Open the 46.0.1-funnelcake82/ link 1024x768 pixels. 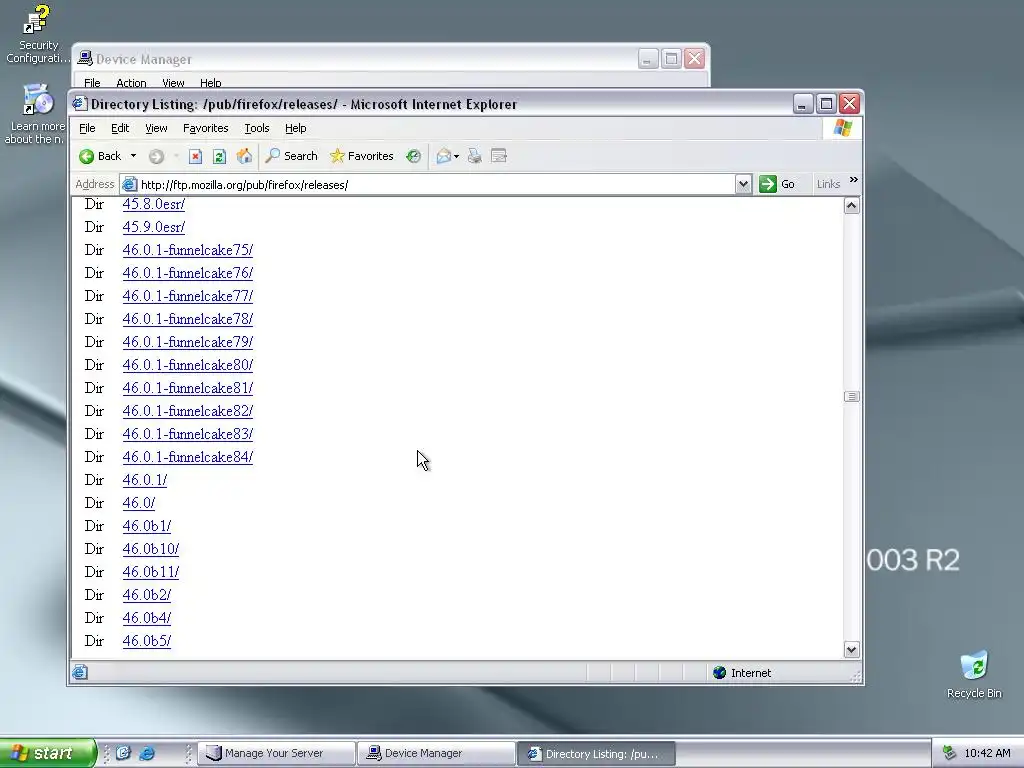pyautogui.click(x=187, y=411)
